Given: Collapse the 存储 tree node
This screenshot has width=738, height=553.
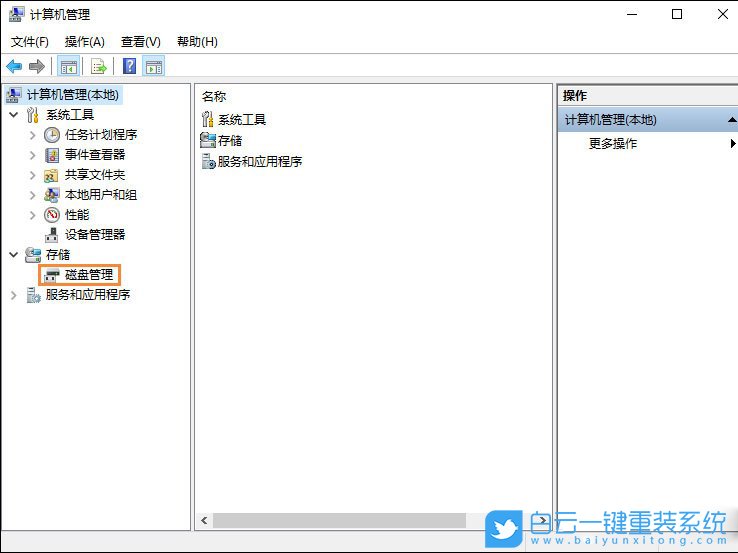Looking at the screenshot, I should pos(14,255).
